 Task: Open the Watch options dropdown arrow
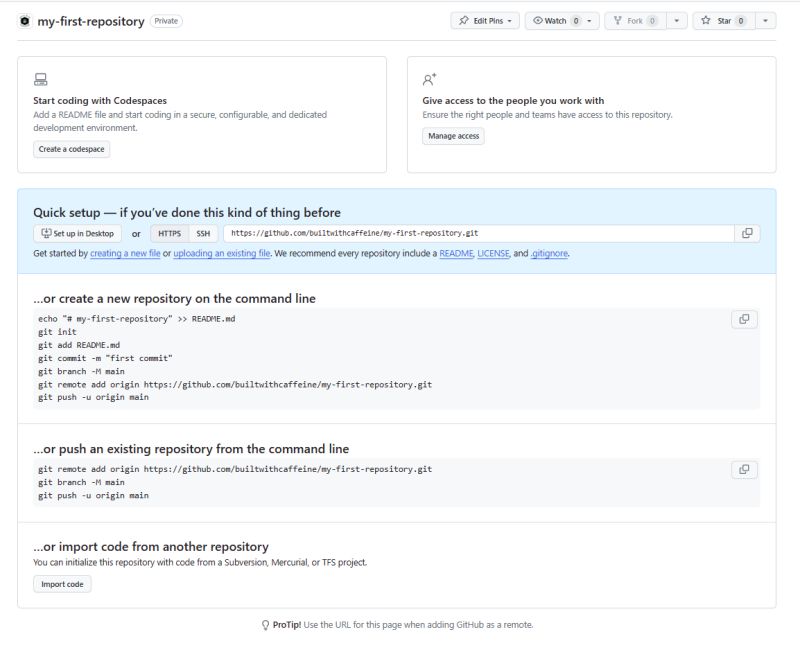click(x=591, y=20)
